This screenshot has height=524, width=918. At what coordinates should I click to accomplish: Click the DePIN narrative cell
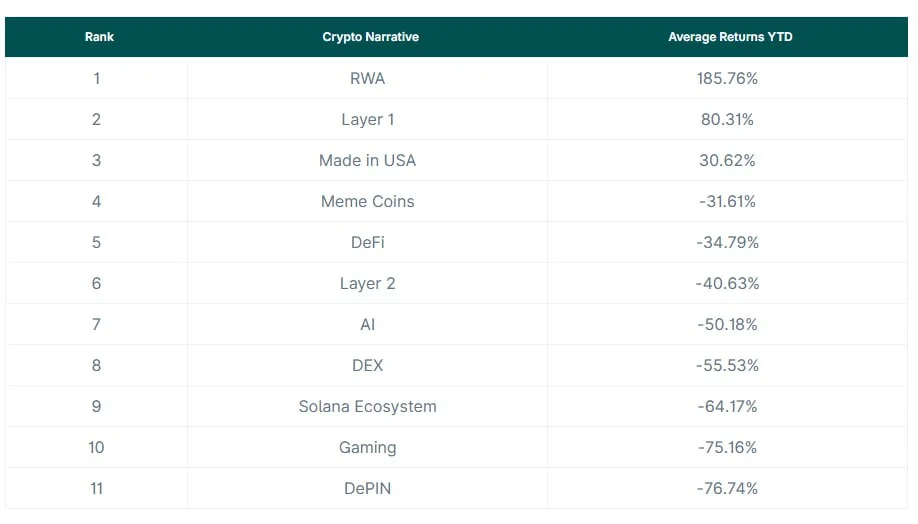point(367,488)
